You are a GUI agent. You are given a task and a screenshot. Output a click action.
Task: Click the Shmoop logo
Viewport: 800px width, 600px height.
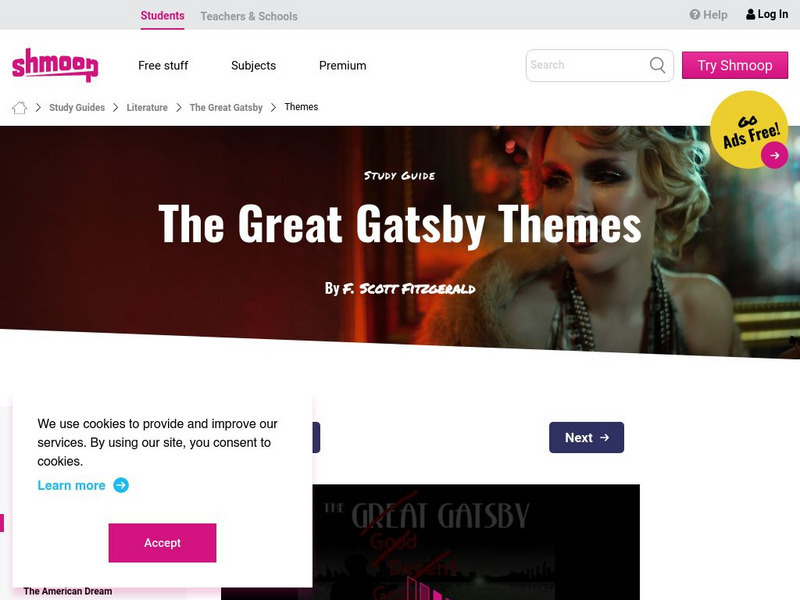(x=55, y=65)
